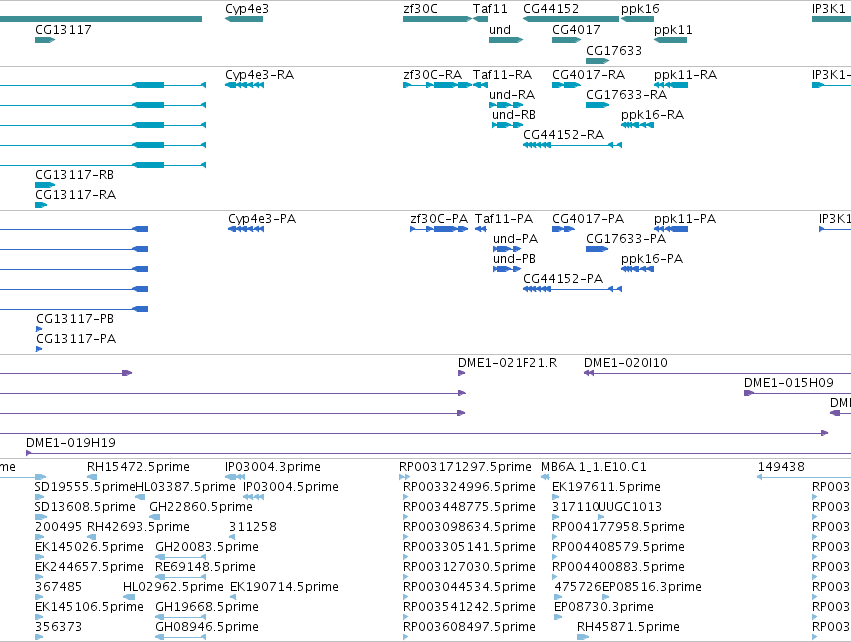Select the IP3K1 gene label
The height and width of the screenshot is (642, 851).
point(829,9)
